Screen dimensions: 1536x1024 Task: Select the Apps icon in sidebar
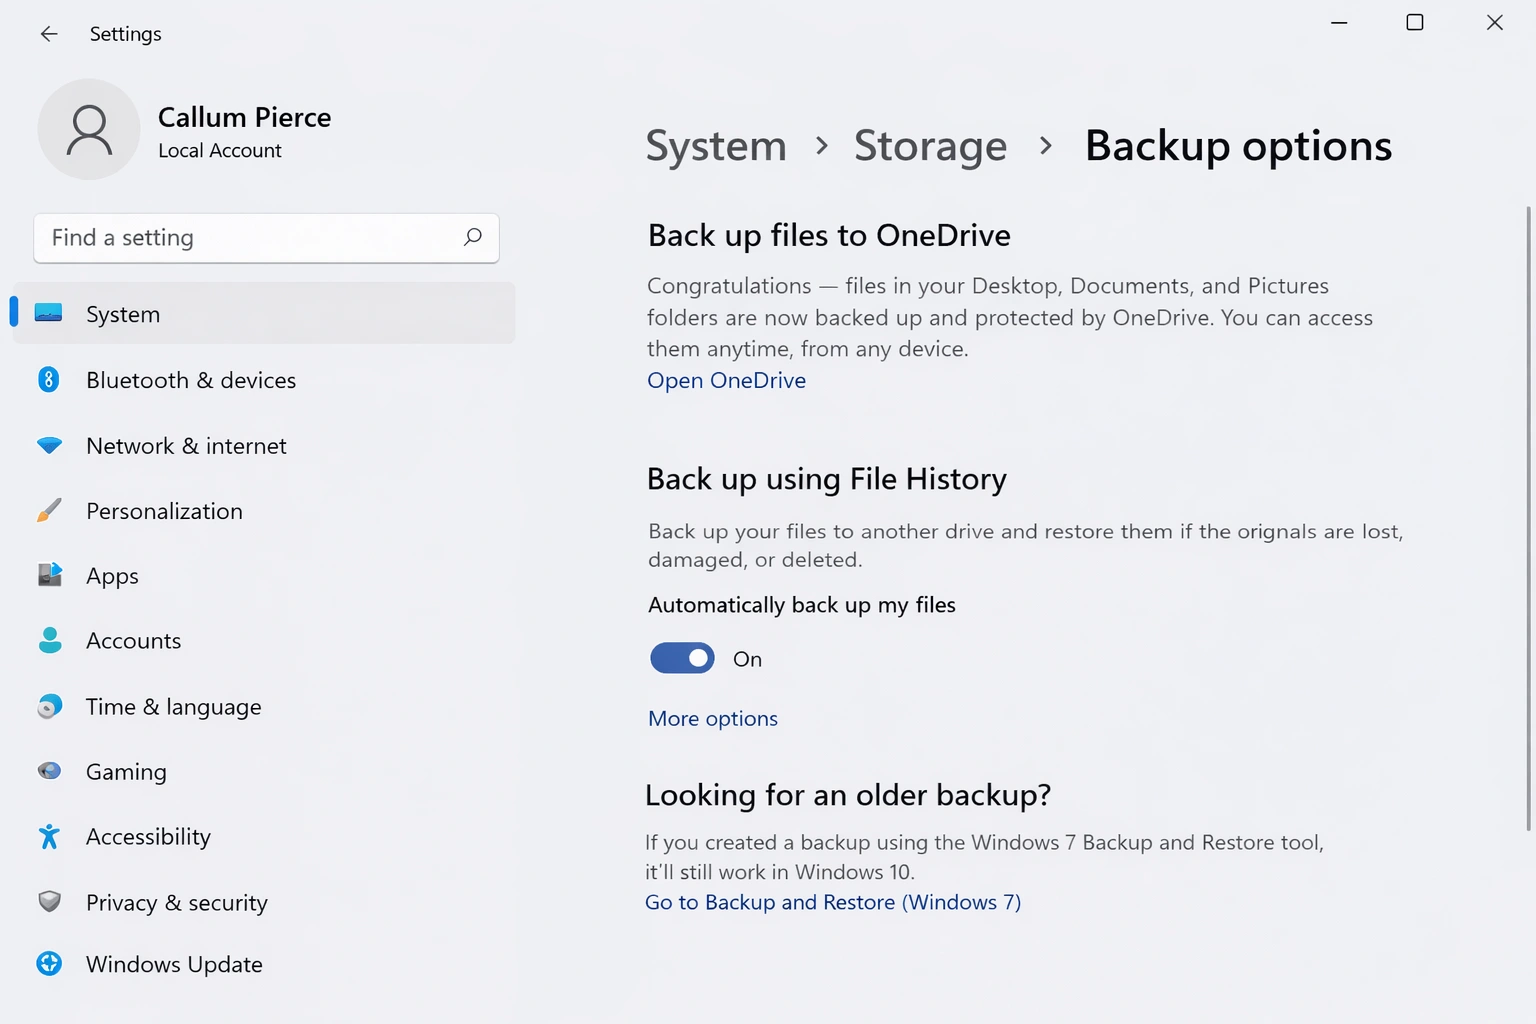(49, 575)
